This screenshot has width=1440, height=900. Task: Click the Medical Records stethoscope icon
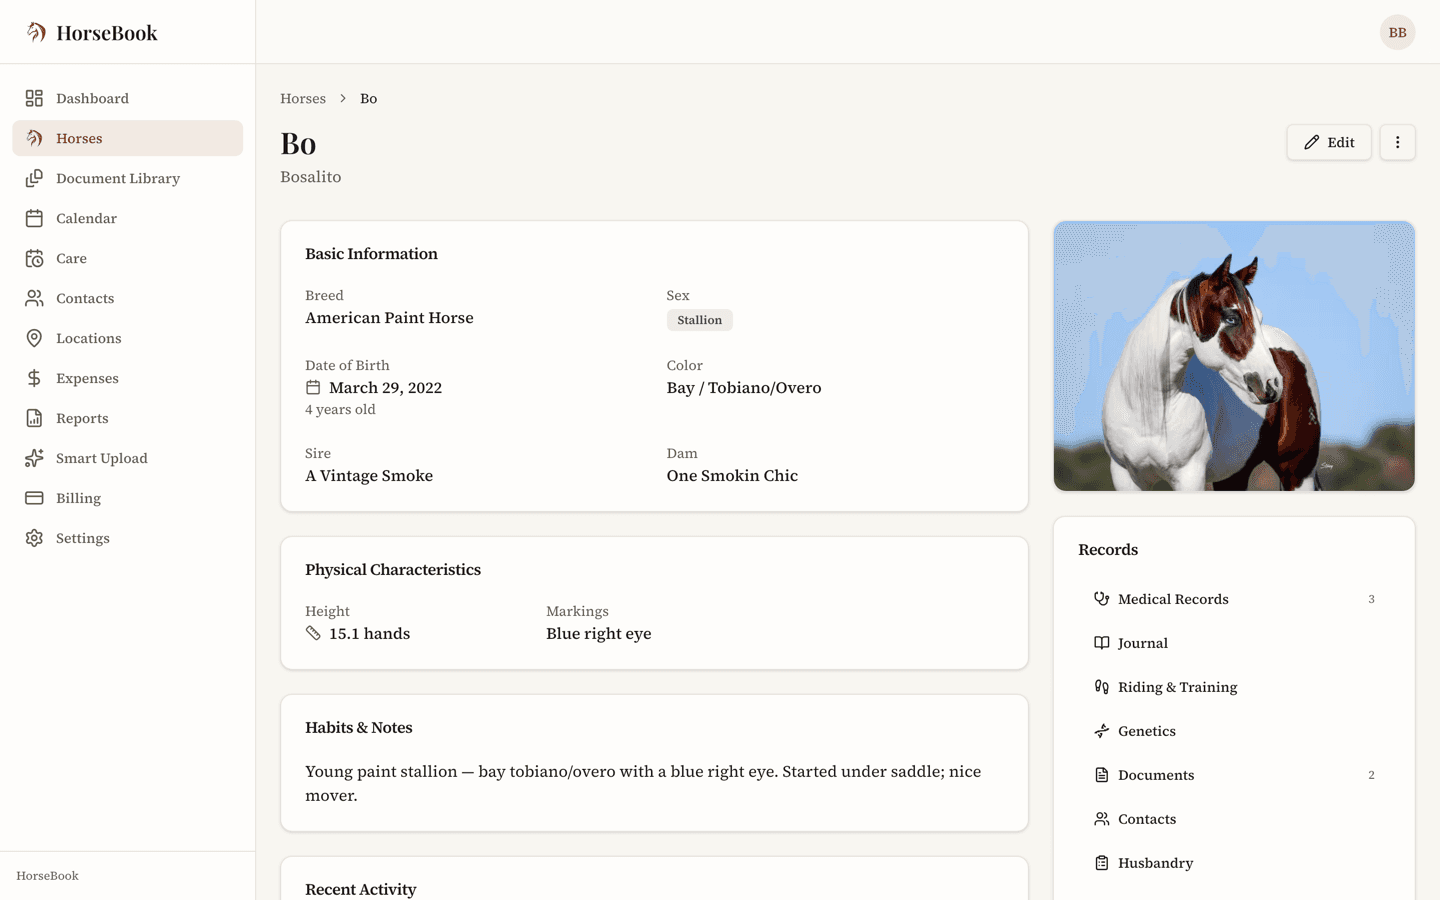1101,599
